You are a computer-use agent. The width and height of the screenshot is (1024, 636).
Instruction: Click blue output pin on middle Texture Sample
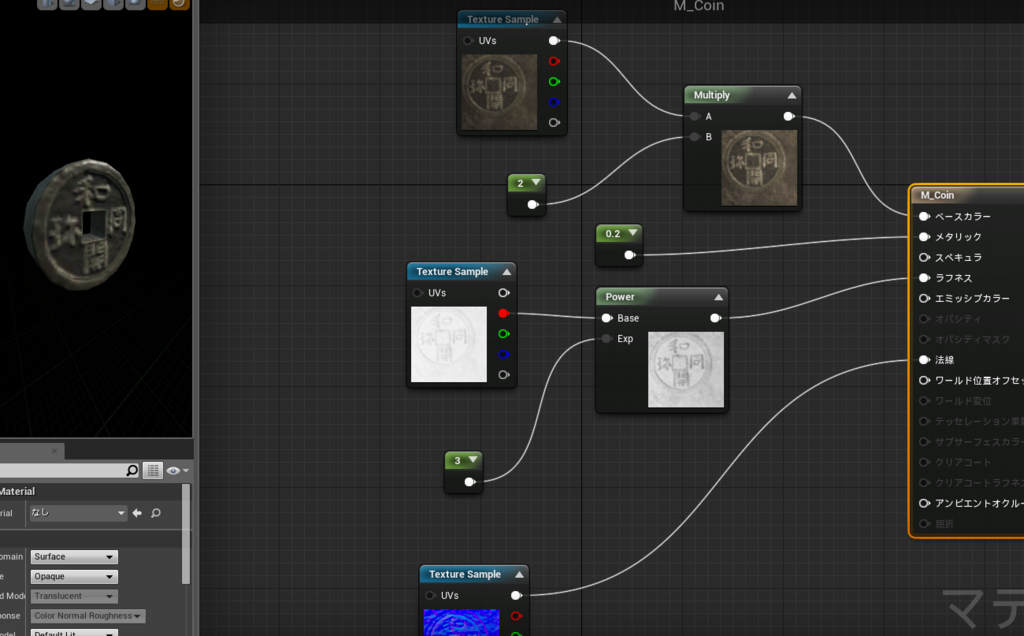504,354
